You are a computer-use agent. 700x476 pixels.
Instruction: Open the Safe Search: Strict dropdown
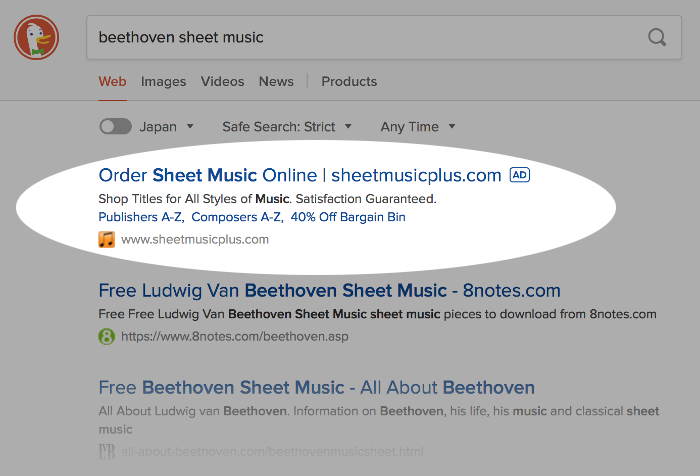(x=287, y=127)
